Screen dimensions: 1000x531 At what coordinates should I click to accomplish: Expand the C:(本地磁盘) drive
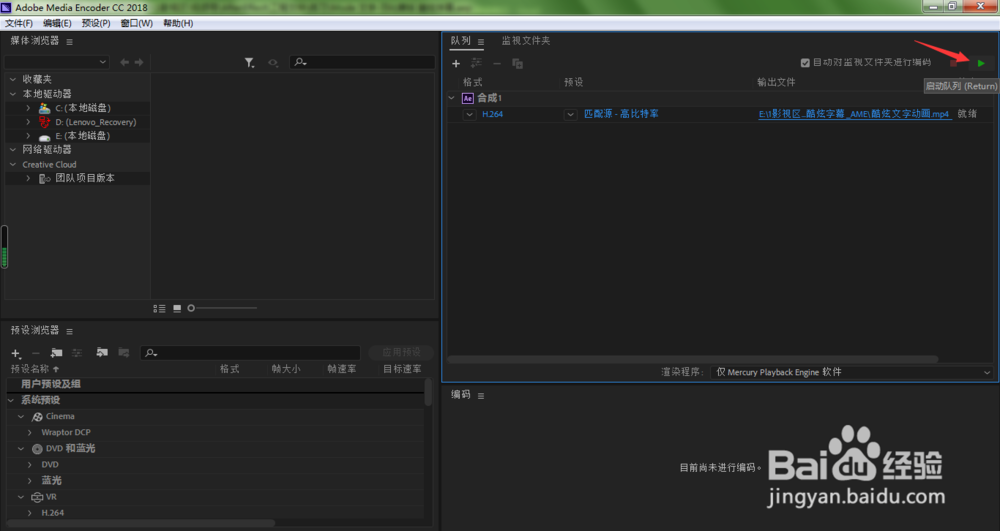tap(28, 108)
